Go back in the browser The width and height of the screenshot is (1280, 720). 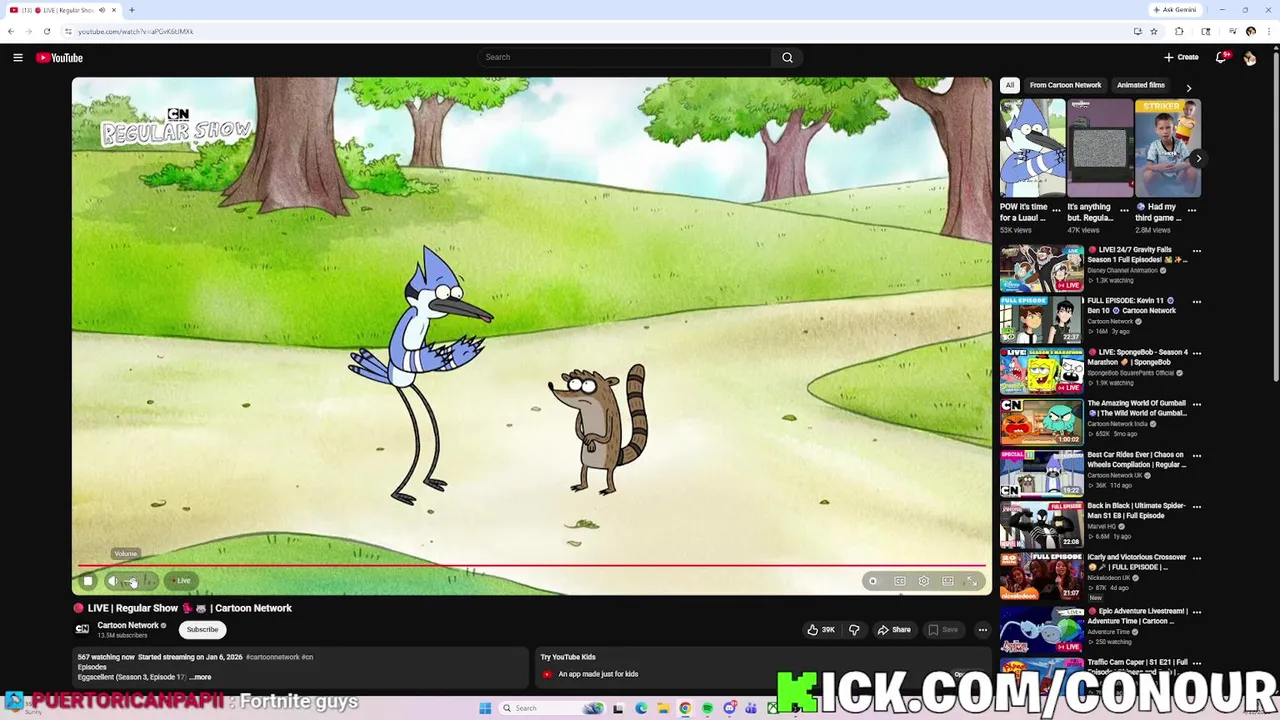[11, 31]
